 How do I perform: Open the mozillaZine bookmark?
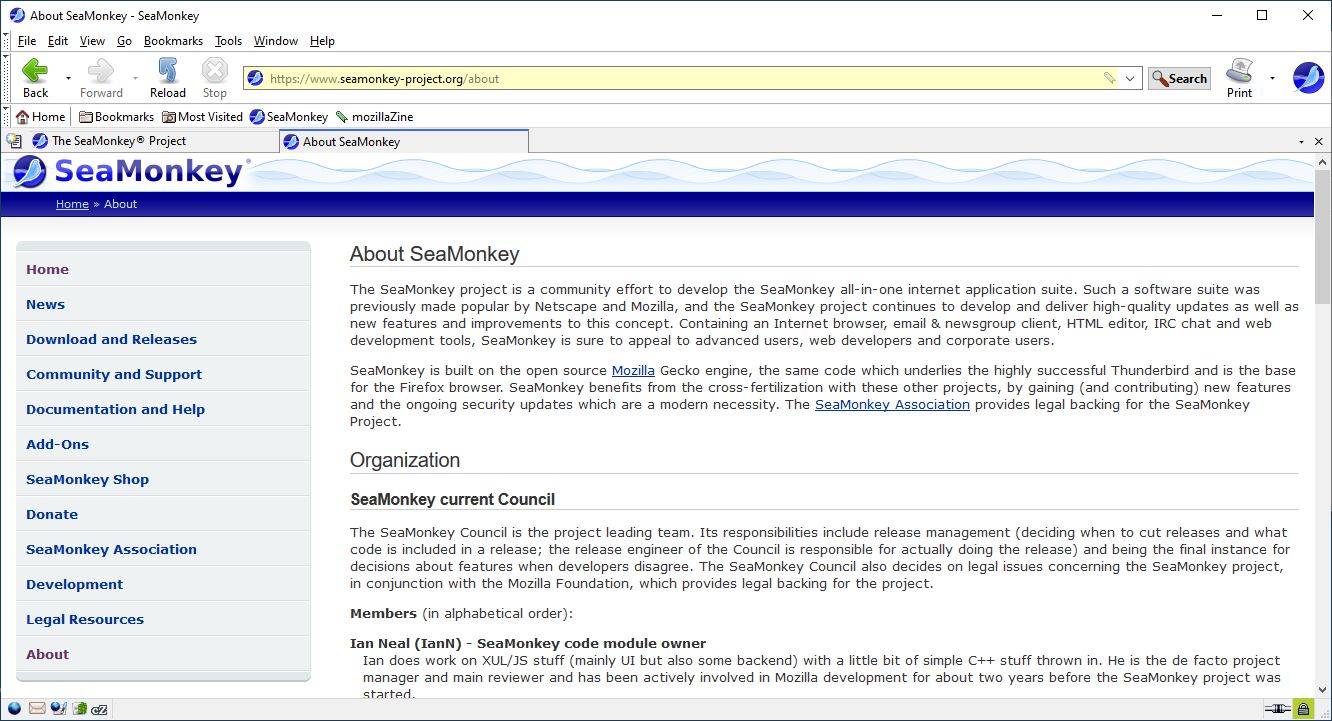click(375, 117)
